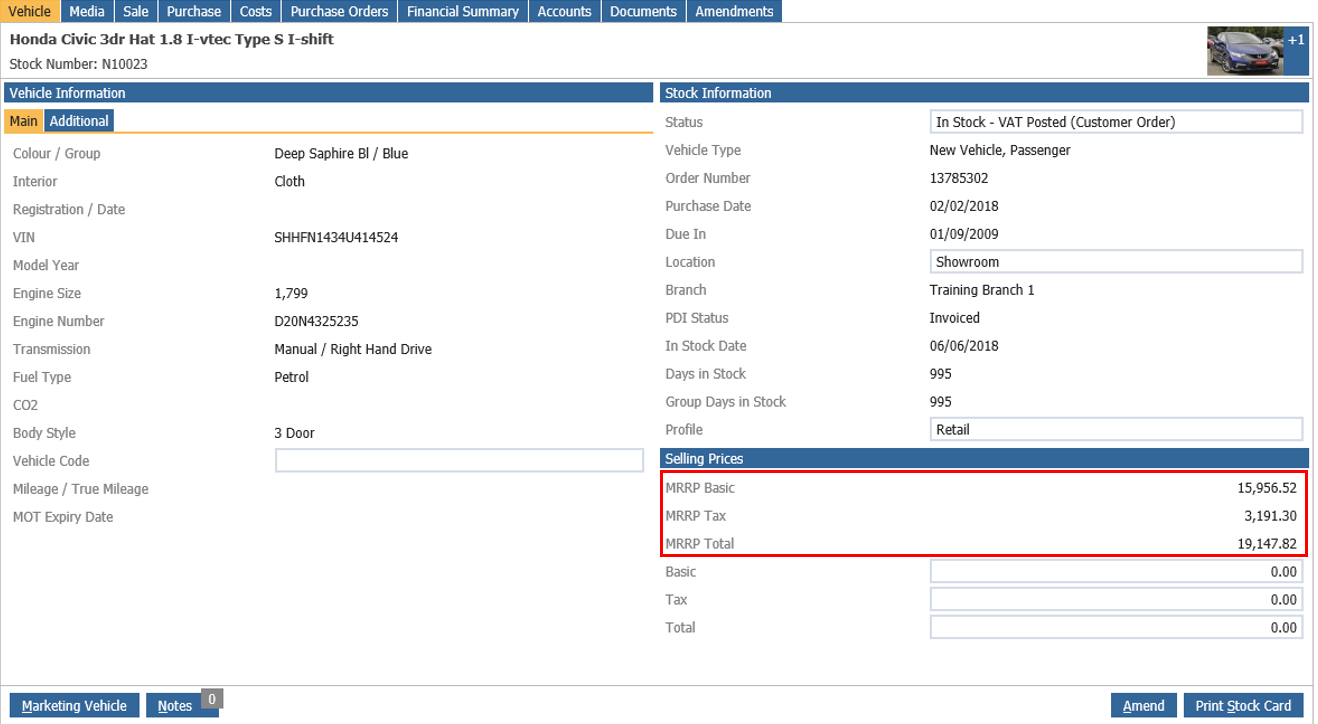Screen dimensions: 1318x724
Task: Click the New Vehicle, Passenger value
Action: pyautogui.click(x=1000, y=150)
